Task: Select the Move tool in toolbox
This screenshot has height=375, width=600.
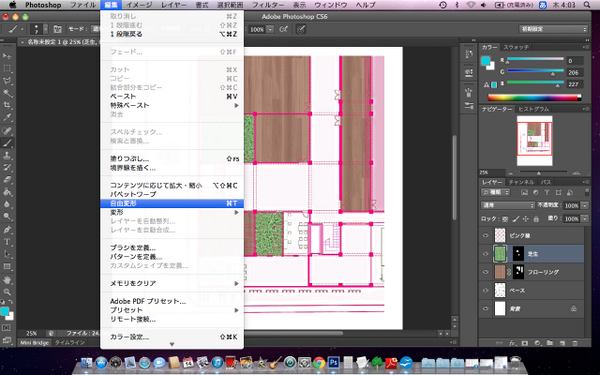Action: 7,56
